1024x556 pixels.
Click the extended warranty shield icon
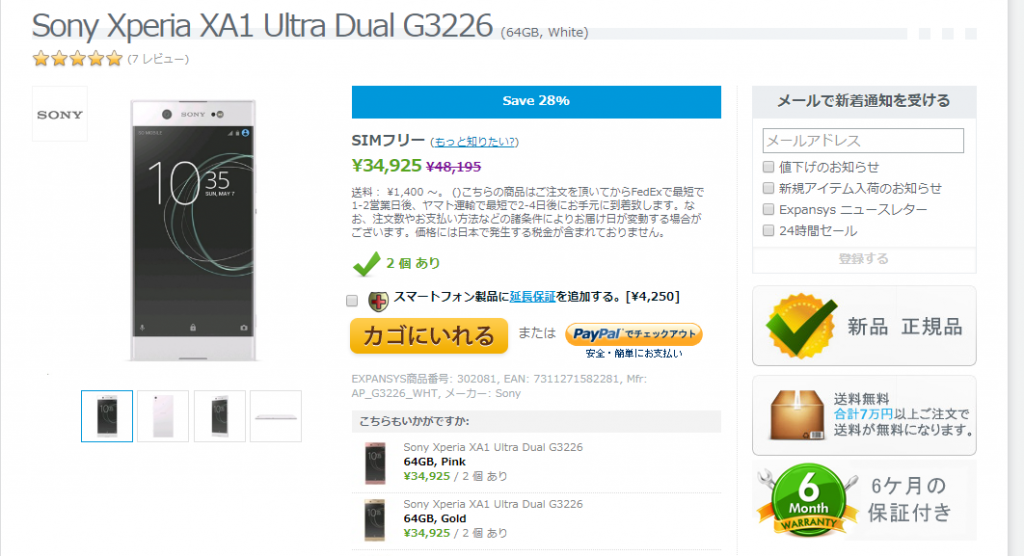[377, 301]
